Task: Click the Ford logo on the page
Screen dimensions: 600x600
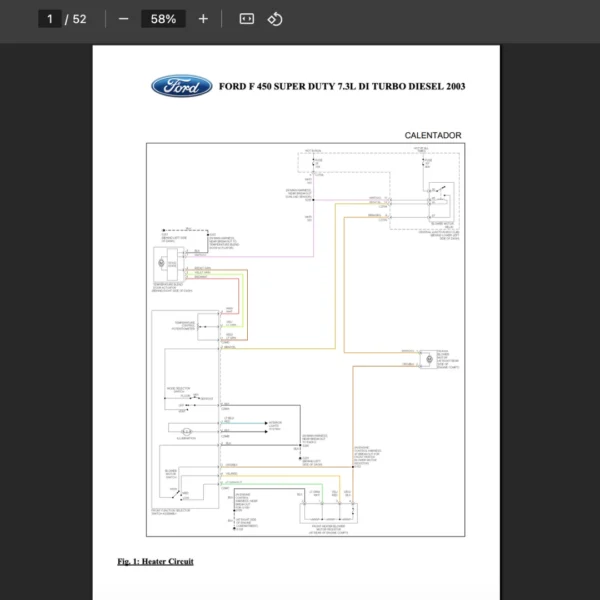Action: pos(182,86)
